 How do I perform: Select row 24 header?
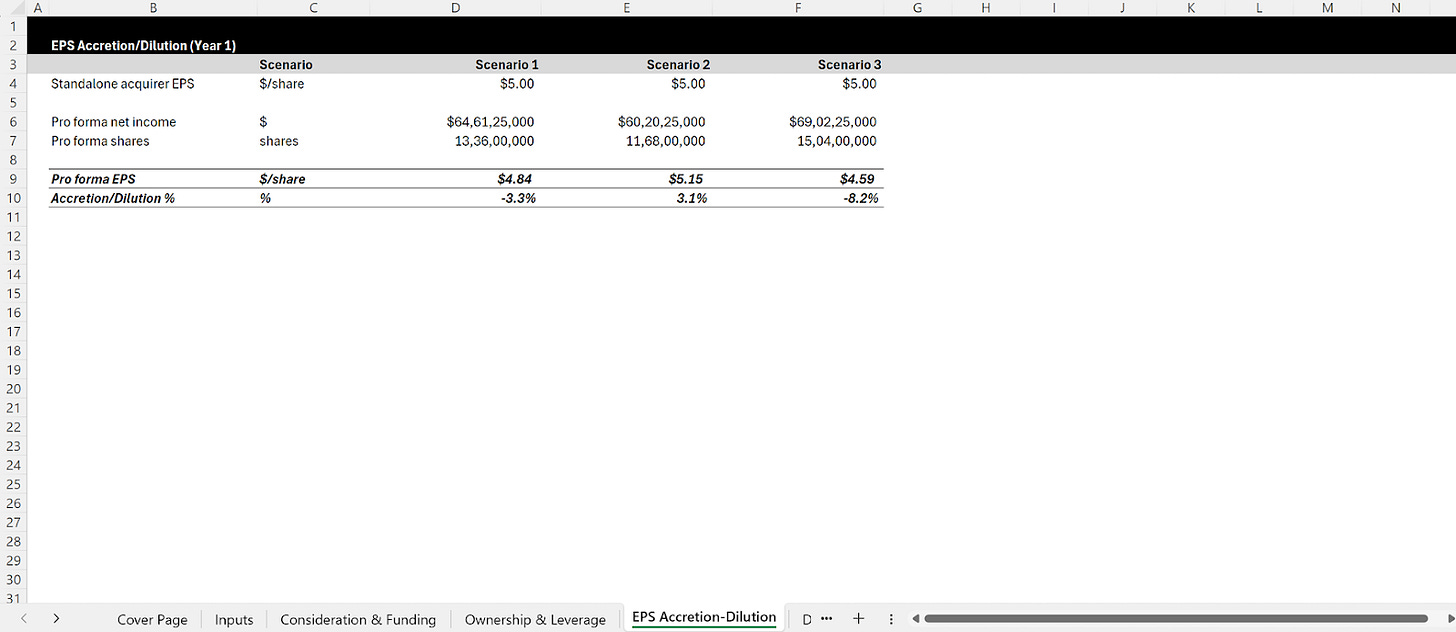pyautogui.click(x=14, y=464)
